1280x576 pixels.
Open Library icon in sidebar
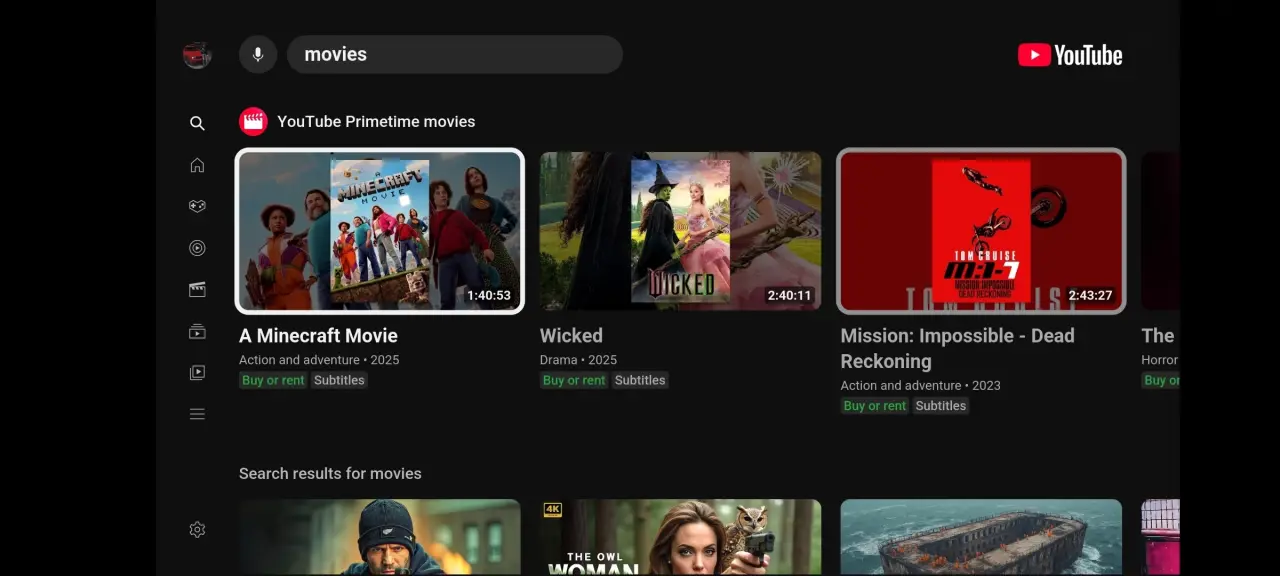[197, 373]
